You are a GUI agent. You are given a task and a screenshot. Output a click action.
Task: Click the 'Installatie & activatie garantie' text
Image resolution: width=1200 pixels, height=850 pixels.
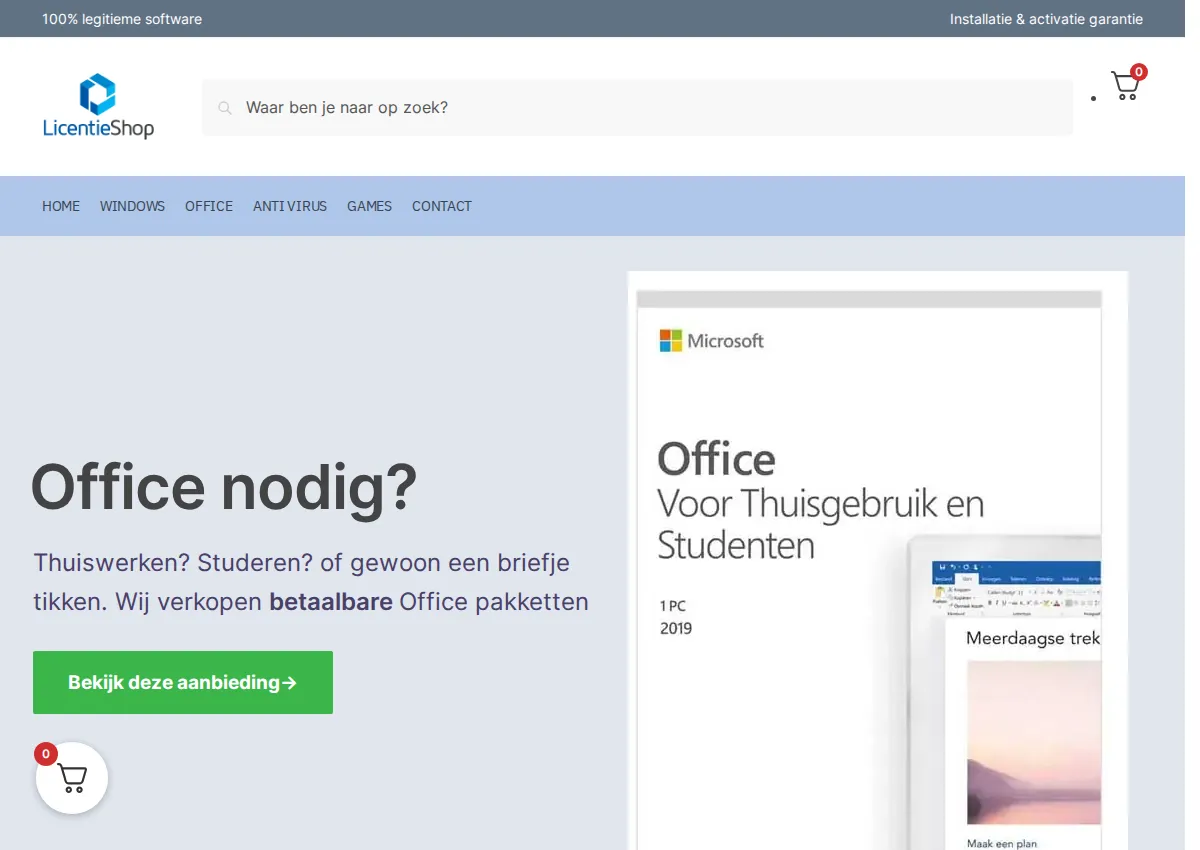[x=1046, y=19]
